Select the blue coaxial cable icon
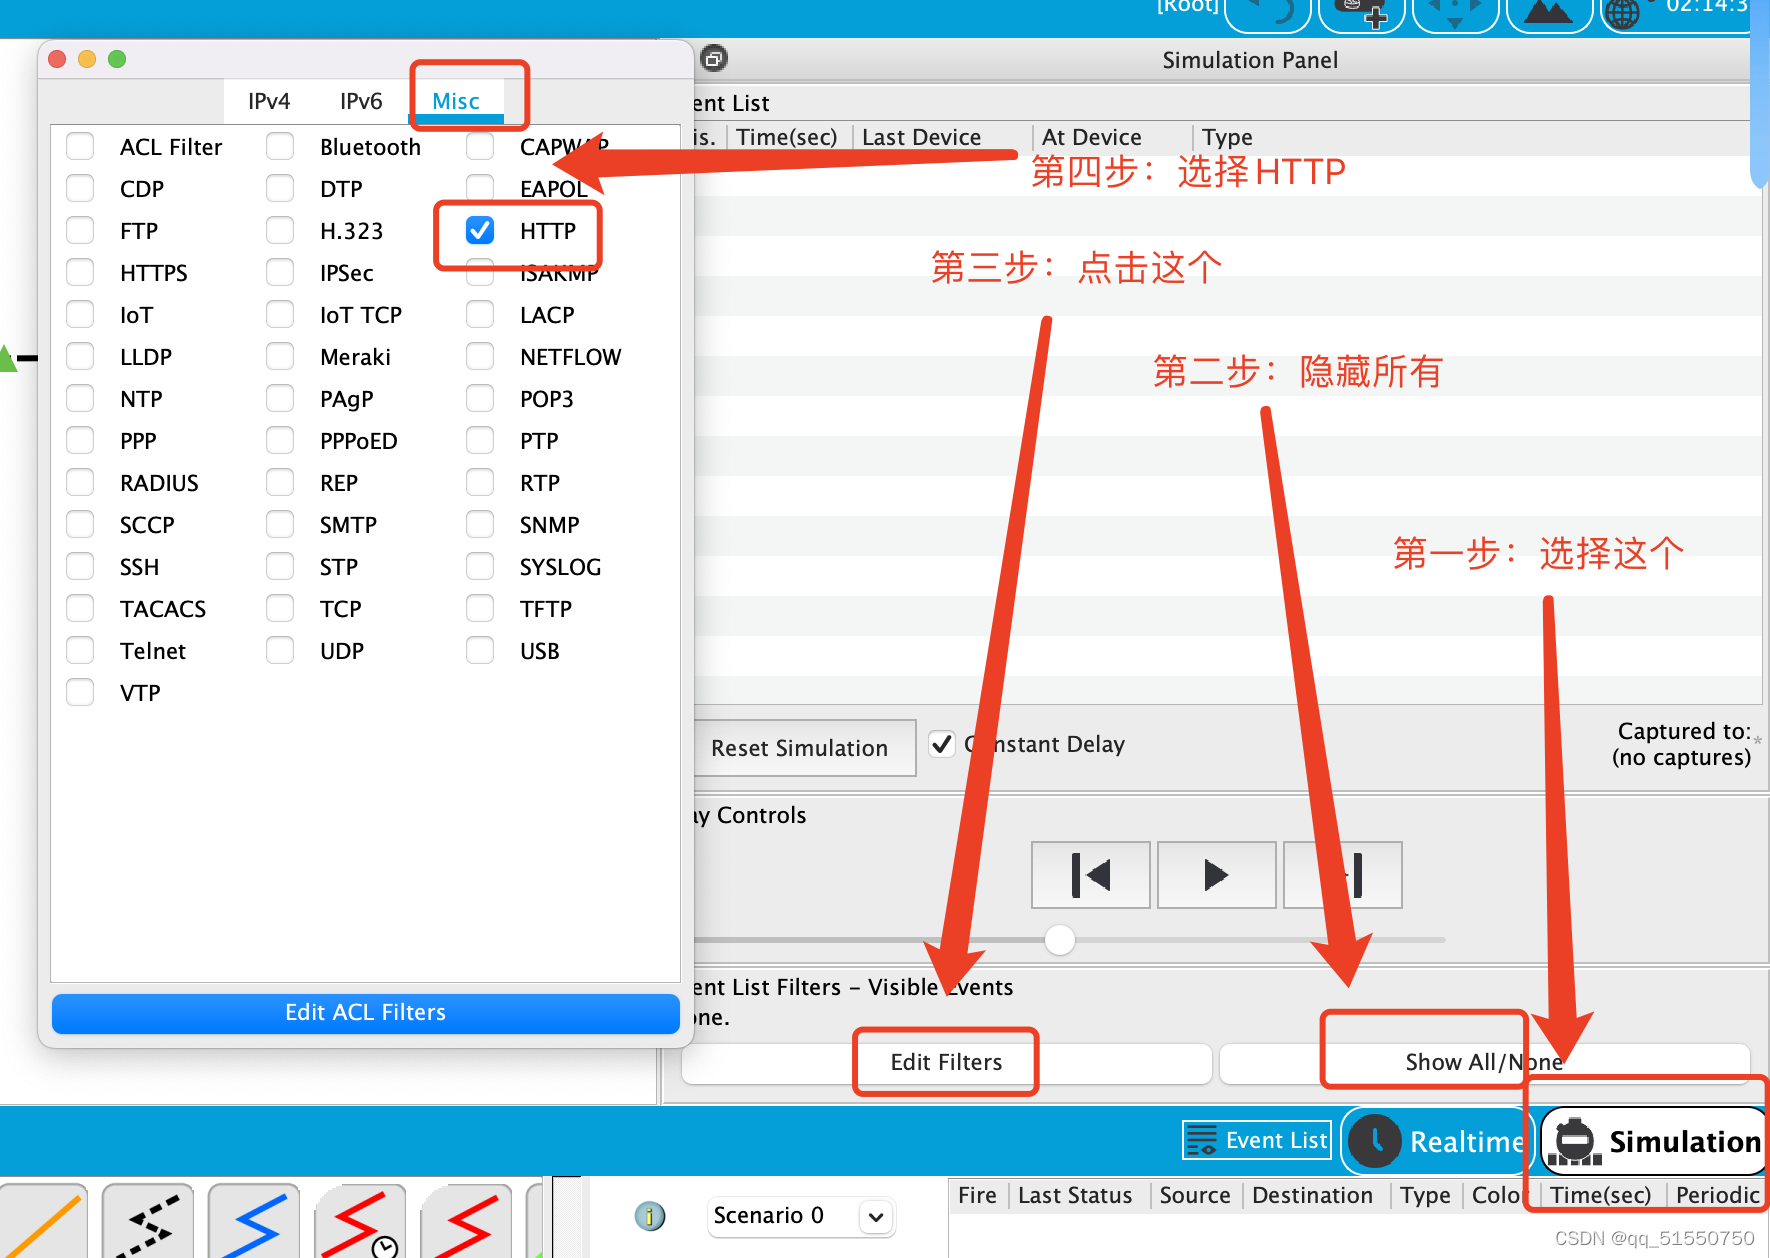 pos(254,1222)
